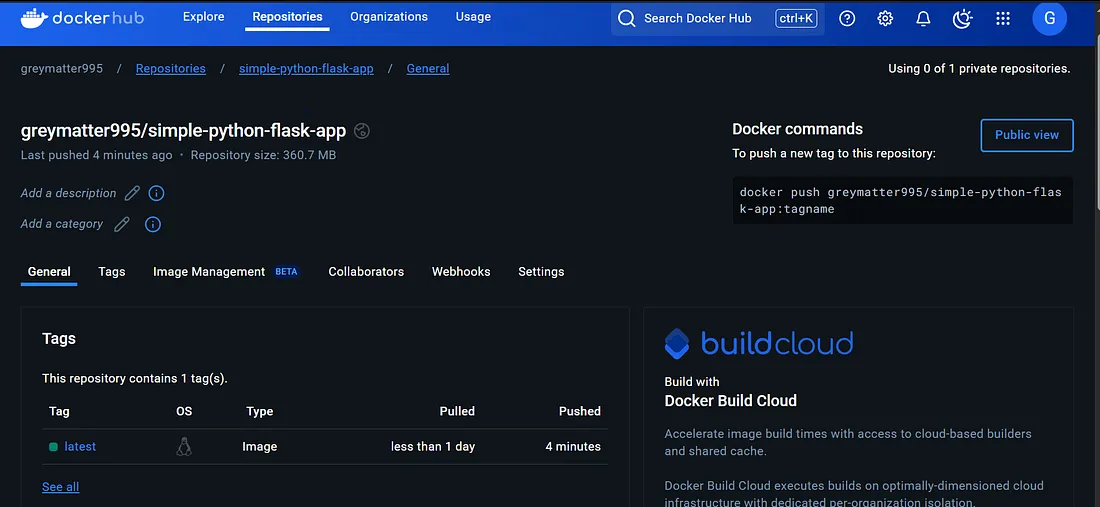Open the Organizations menu item

click(x=389, y=17)
